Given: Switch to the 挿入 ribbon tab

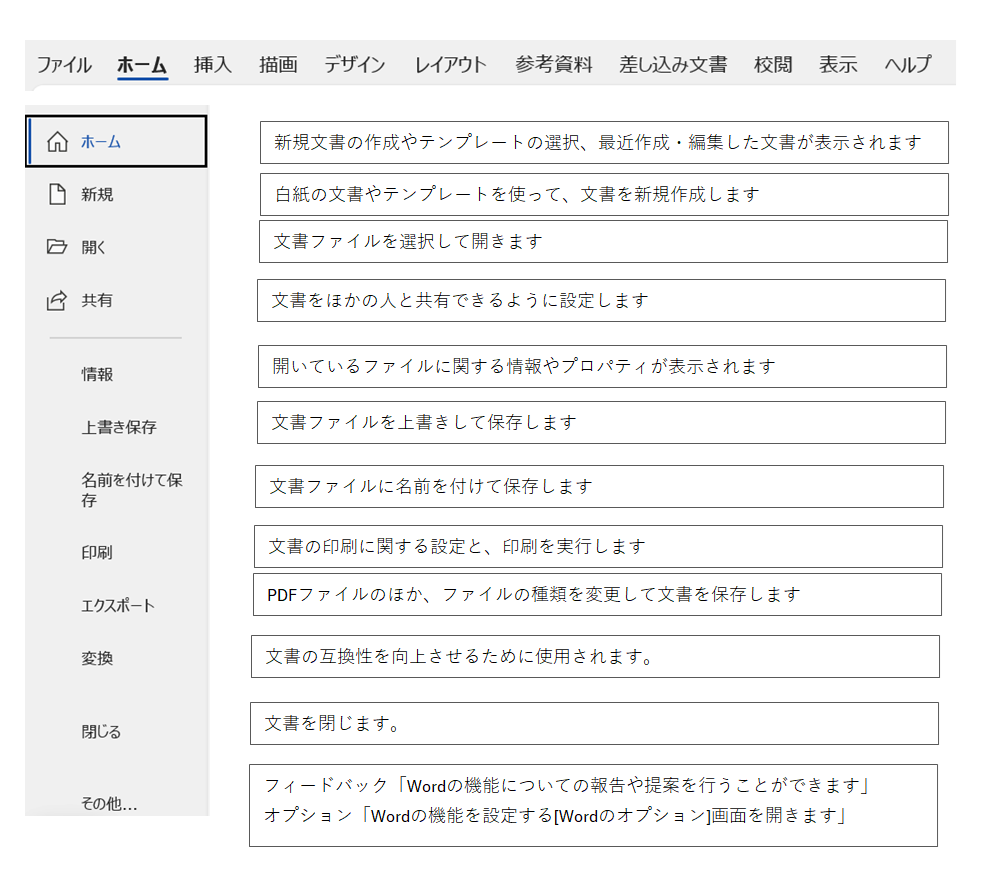Looking at the screenshot, I should pyautogui.click(x=212, y=65).
